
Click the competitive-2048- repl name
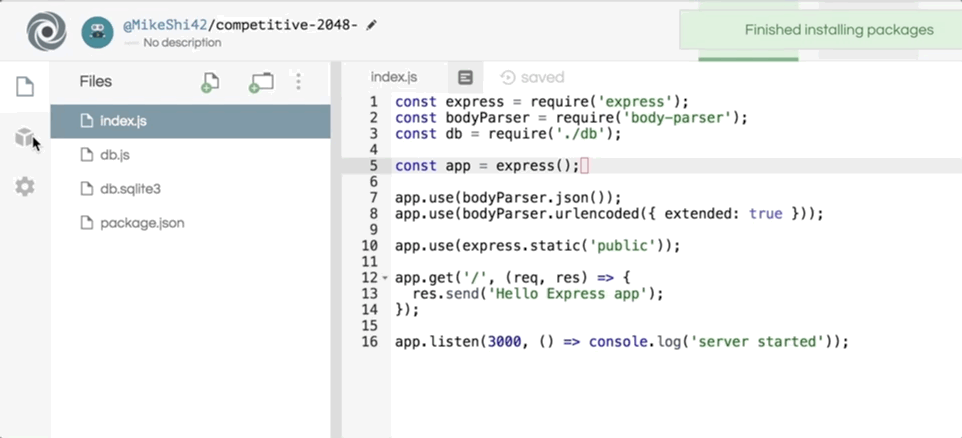point(288,25)
